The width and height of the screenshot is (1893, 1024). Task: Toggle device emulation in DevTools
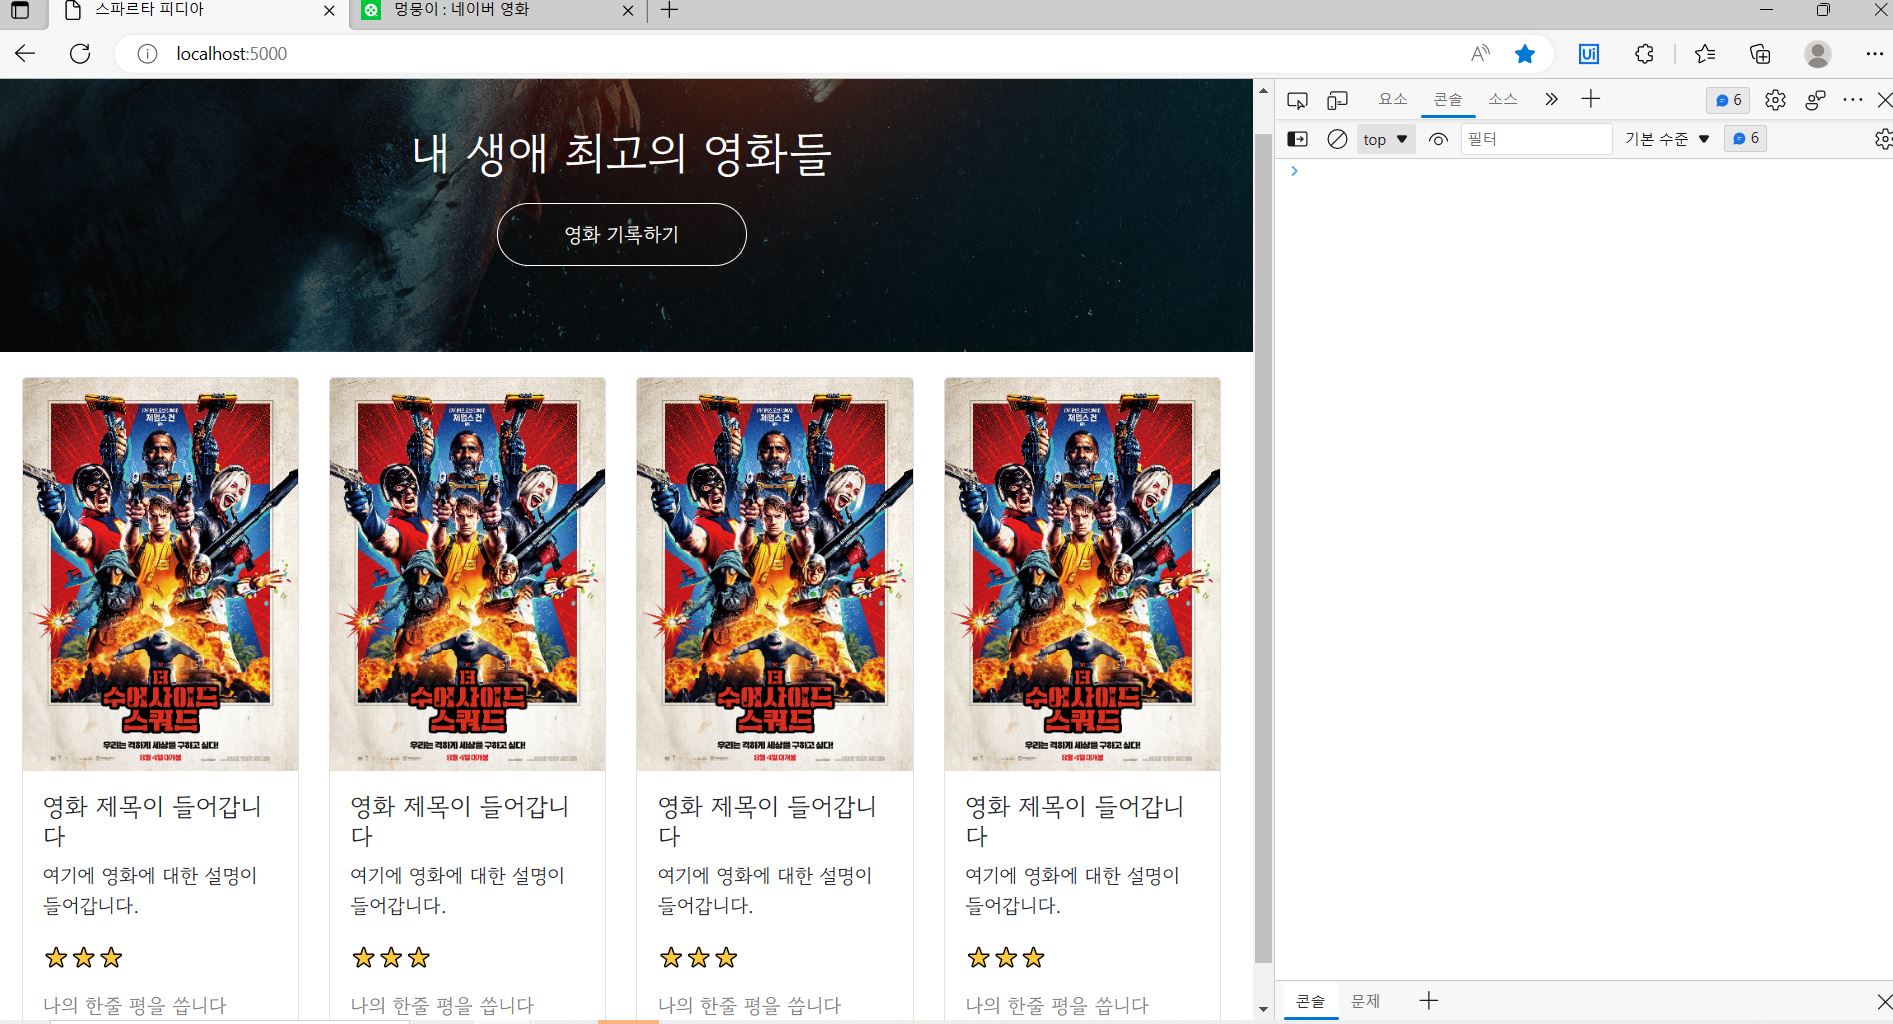tap(1337, 100)
